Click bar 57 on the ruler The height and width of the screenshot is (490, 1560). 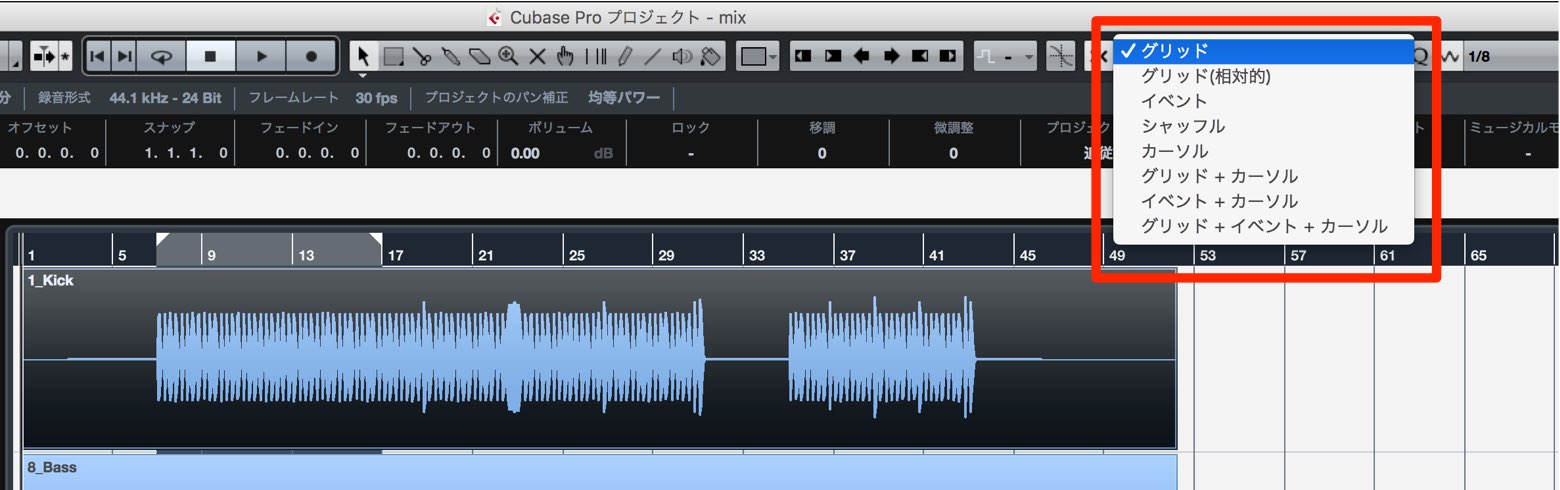(x=1298, y=255)
